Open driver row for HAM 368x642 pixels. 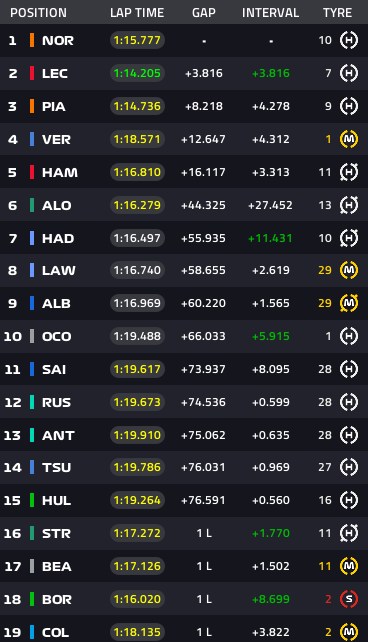184,172
